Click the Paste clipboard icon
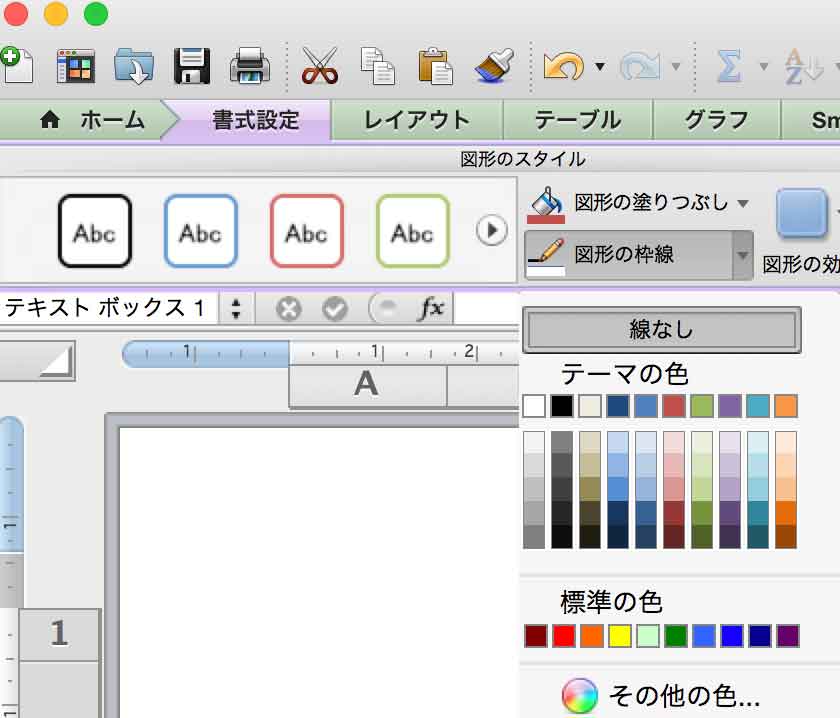Screen dimensions: 840x718 point(437,63)
